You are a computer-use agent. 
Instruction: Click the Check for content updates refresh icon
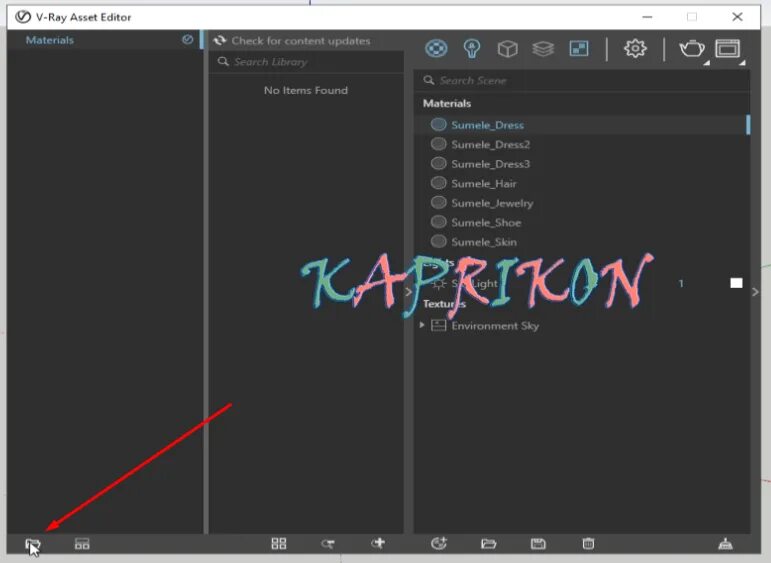click(220, 40)
